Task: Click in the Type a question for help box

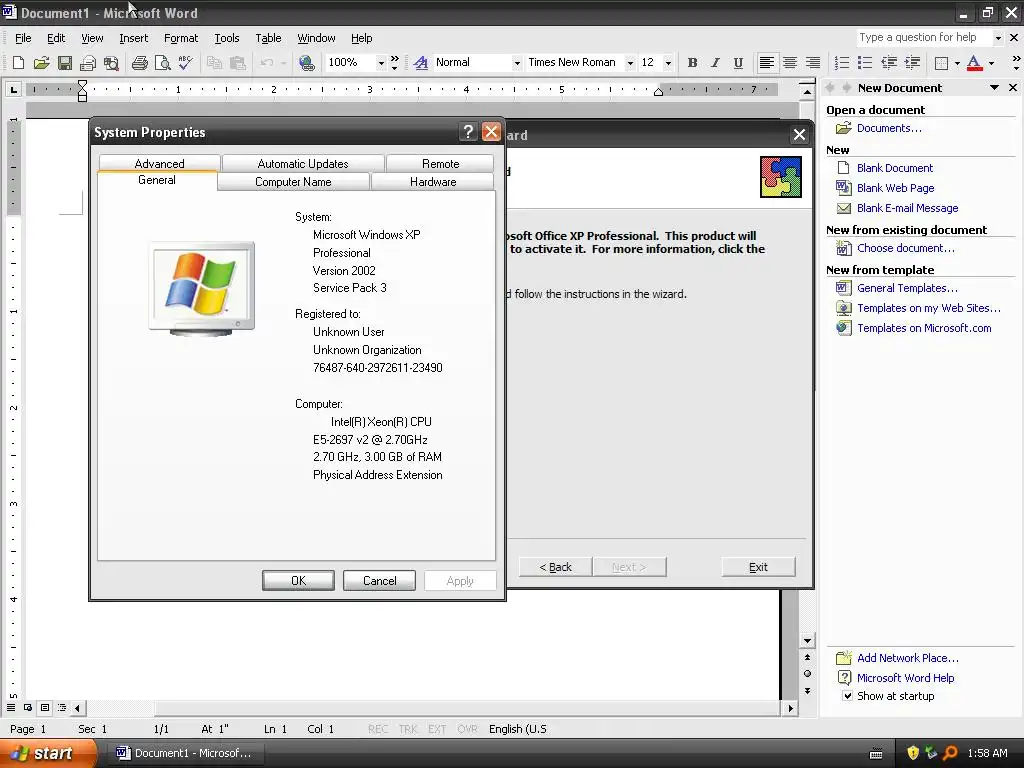Action: click(x=923, y=37)
